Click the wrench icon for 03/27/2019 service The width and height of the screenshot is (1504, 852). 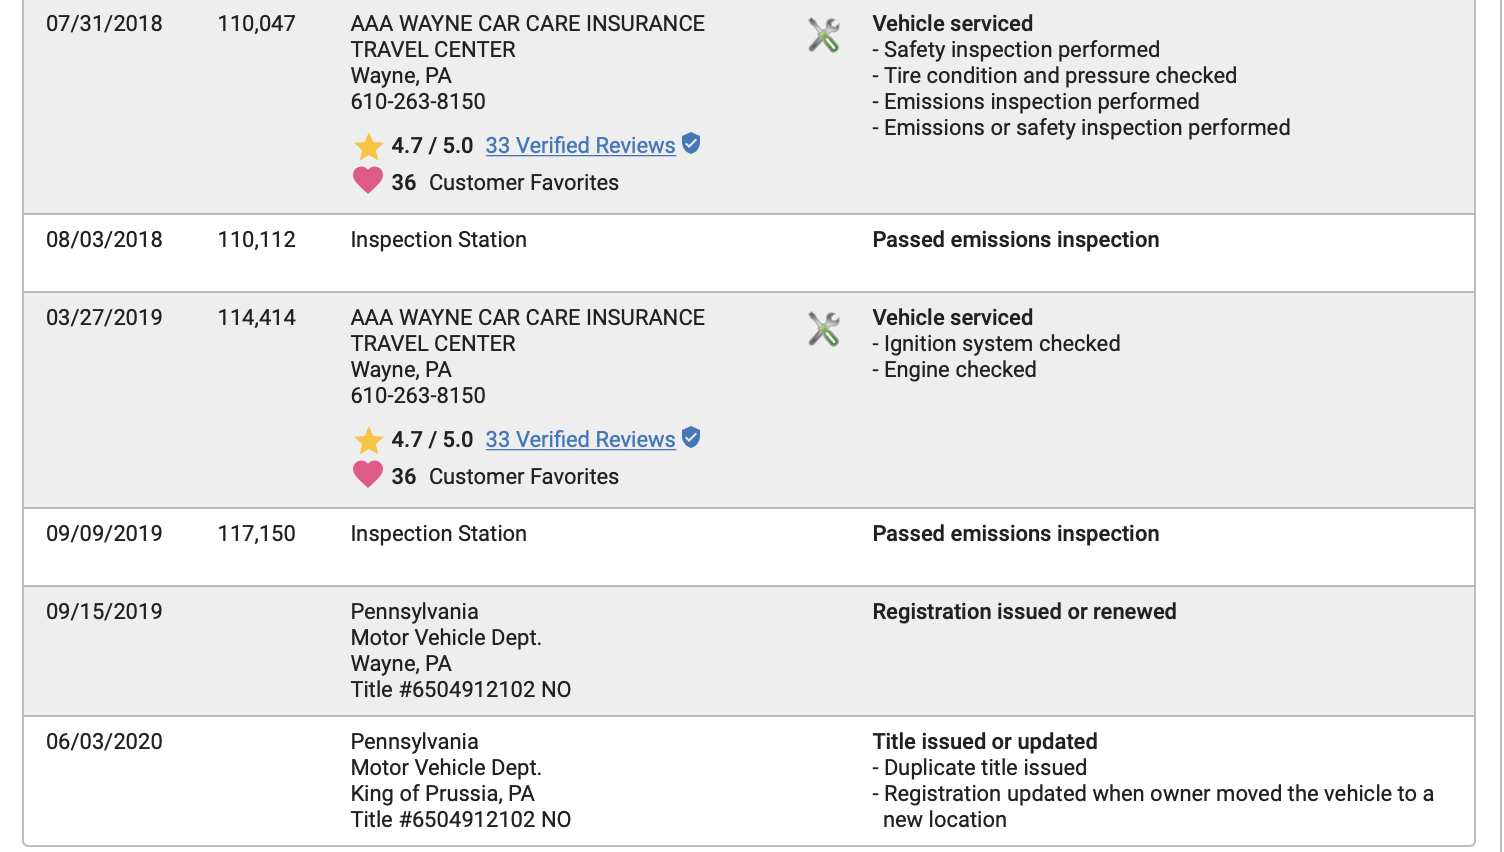[823, 330]
